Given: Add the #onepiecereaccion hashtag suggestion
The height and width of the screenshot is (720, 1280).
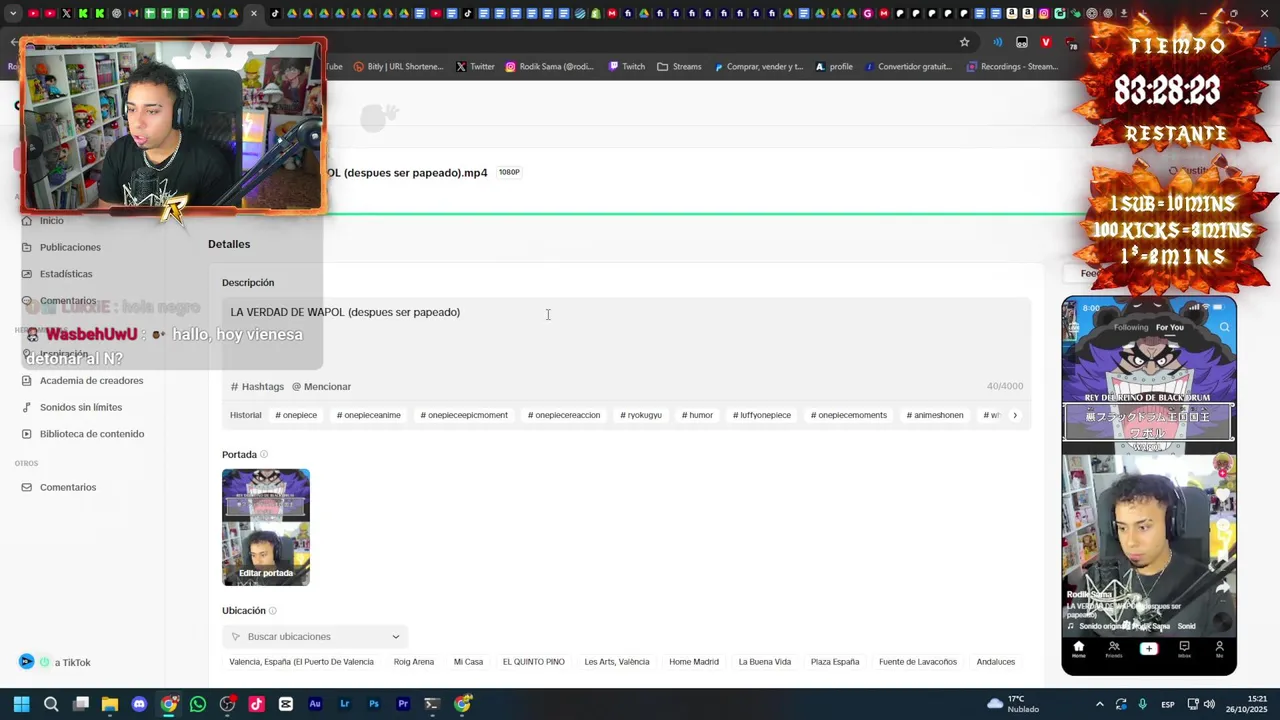Looking at the screenshot, I should pyautogui.click(x=564, y=415).
